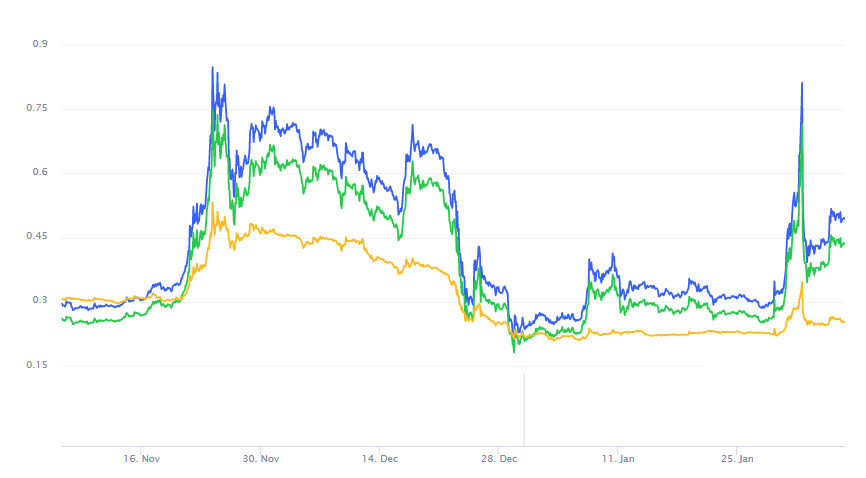Select the 0.75 y-axis value label

[40, 109]
